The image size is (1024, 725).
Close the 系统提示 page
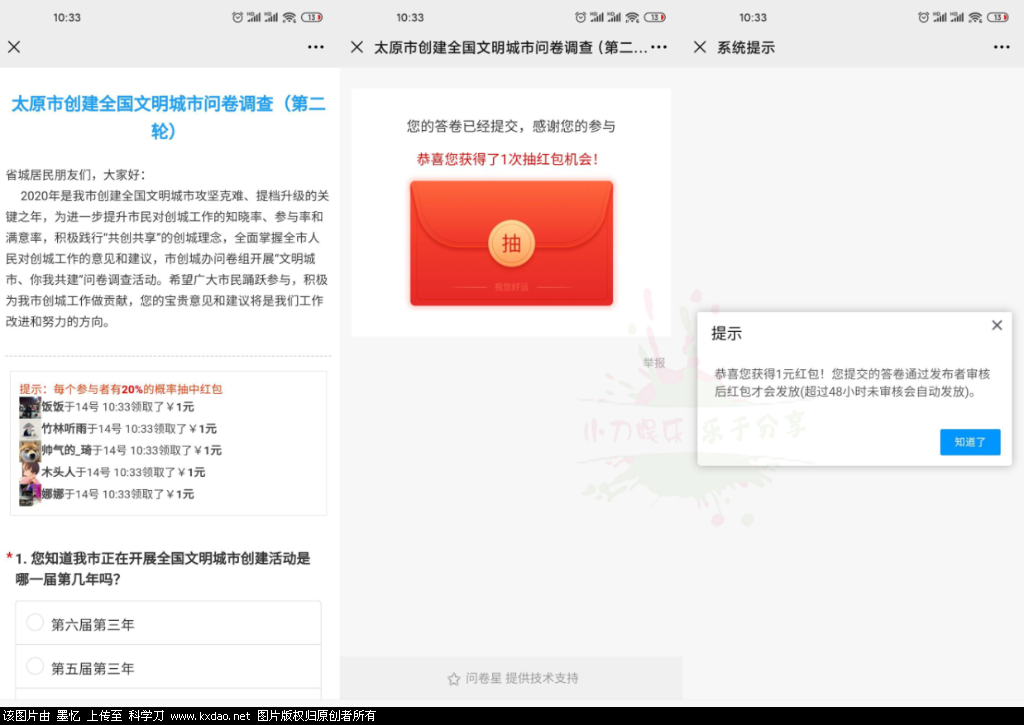[x=700, y=47]
